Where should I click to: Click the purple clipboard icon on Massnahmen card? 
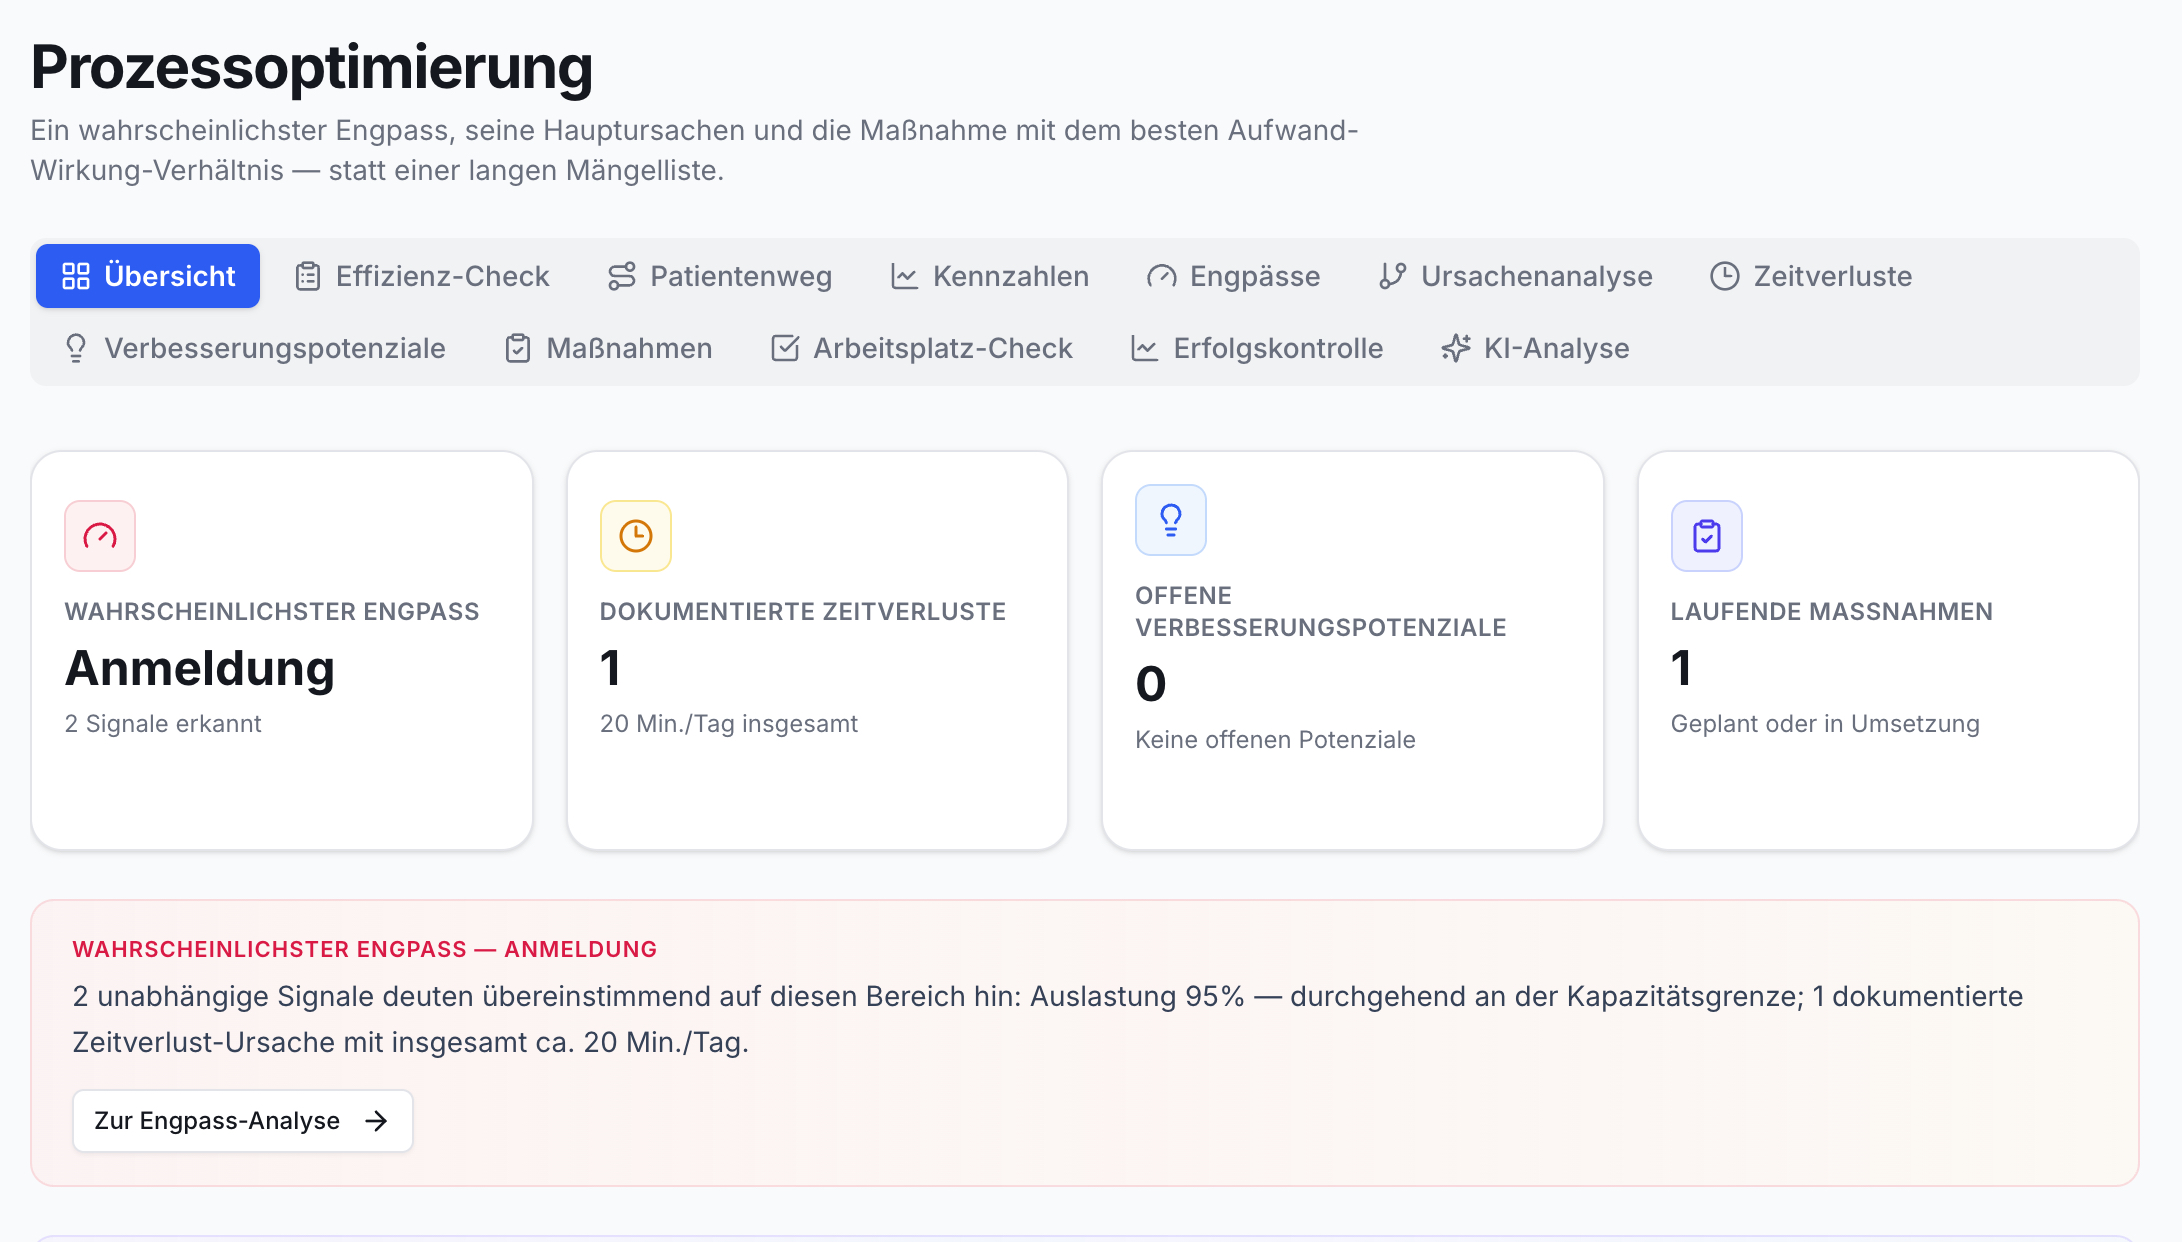1707,536
